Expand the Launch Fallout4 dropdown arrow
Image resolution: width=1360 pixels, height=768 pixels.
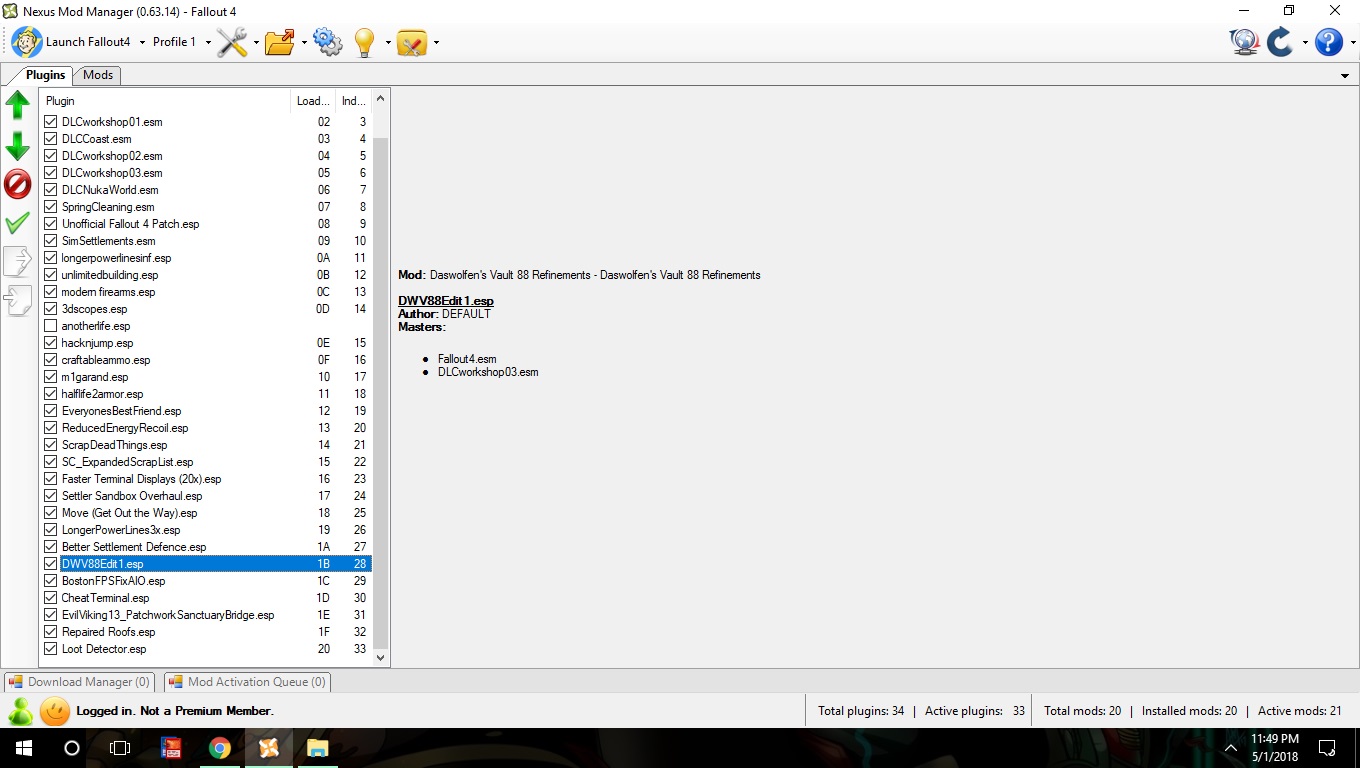pyautogui.click(x=142, y=42)
